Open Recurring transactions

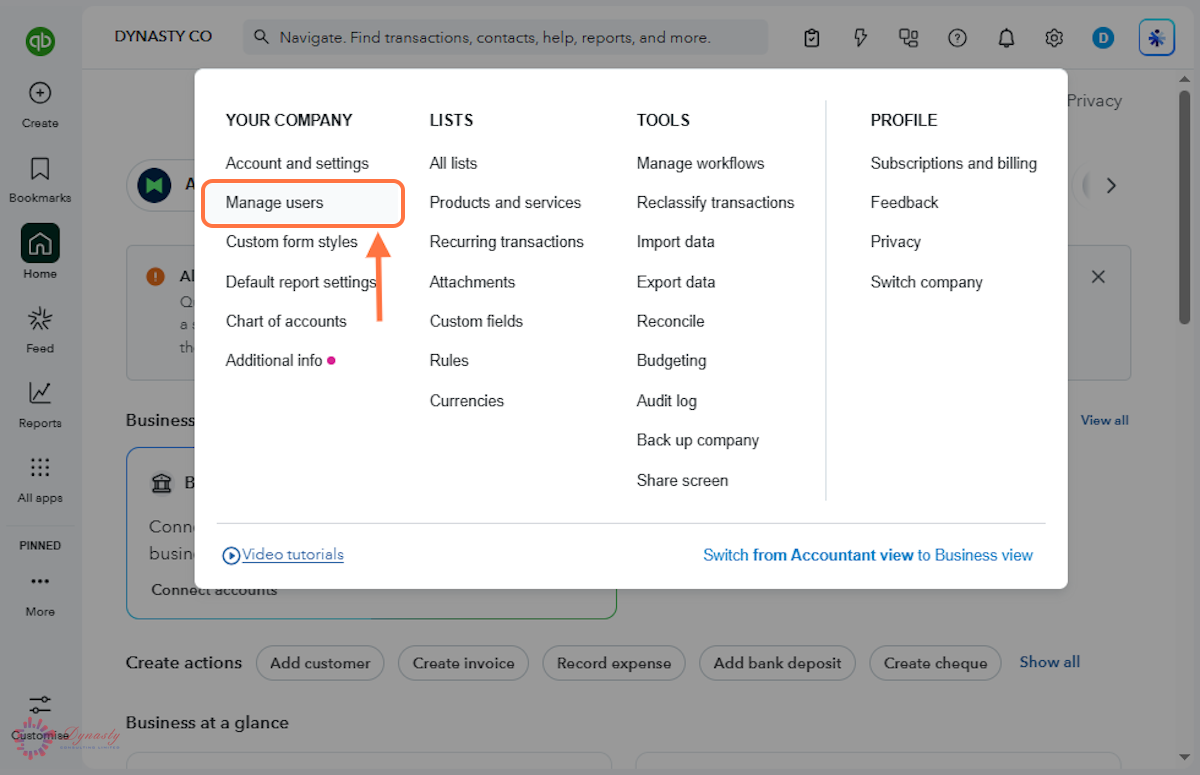click(x=507, y=242)
